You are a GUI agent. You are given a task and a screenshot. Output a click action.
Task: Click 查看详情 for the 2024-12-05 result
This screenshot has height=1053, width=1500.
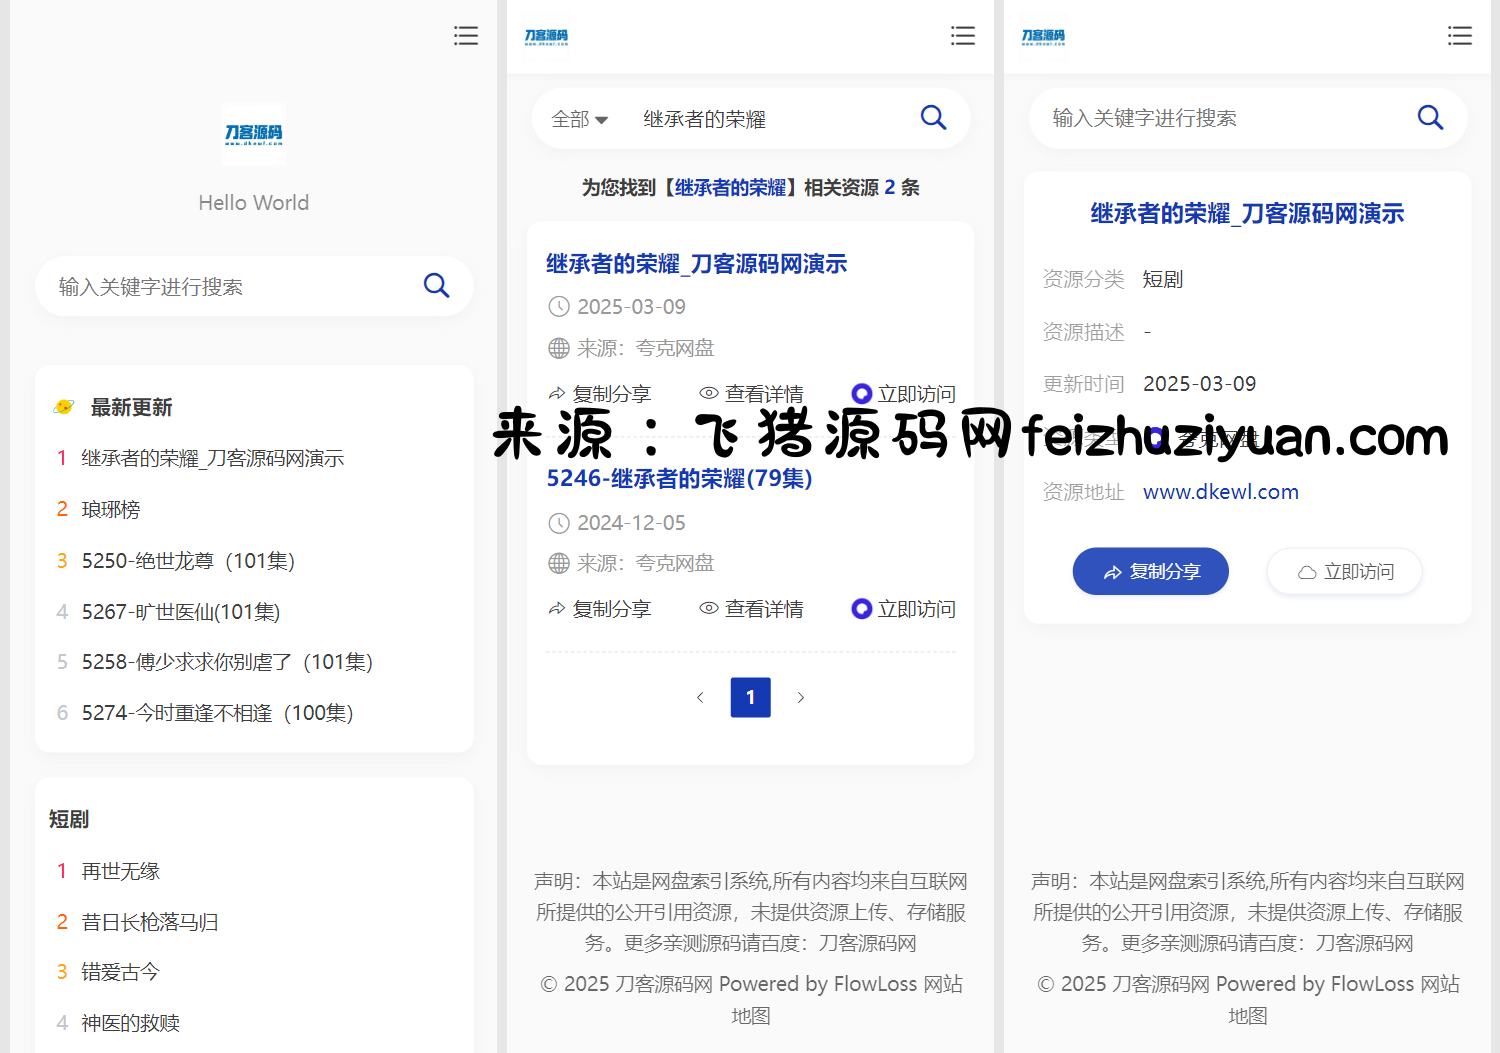[752, 609]
